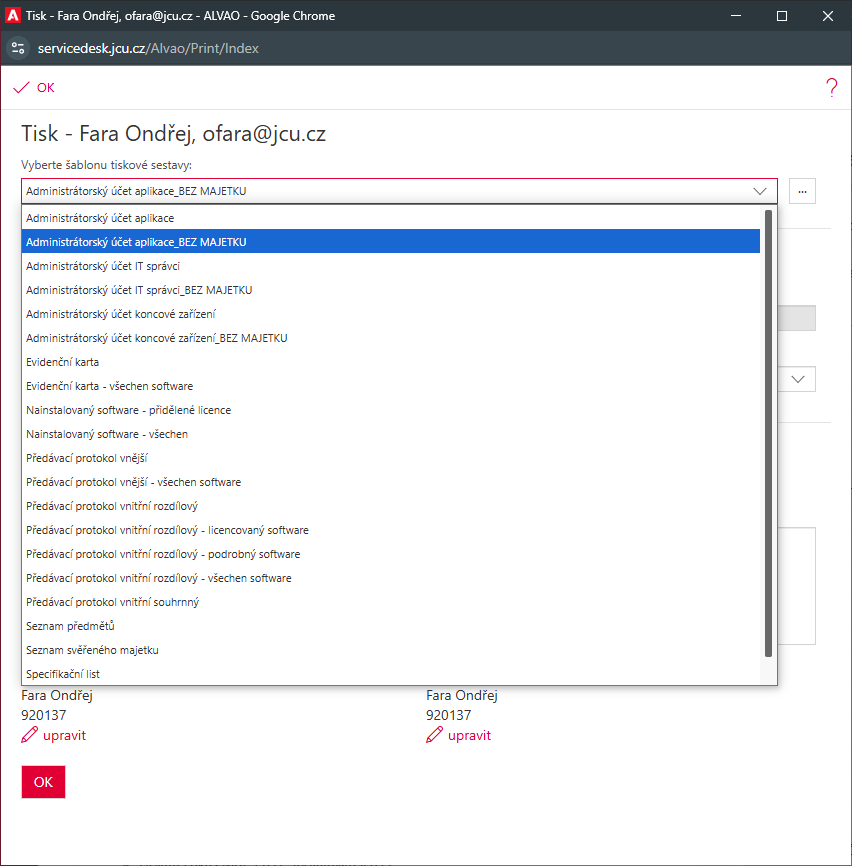
Task: Open the ellipsis button beside template dropdown
Action: pos(802,191)
